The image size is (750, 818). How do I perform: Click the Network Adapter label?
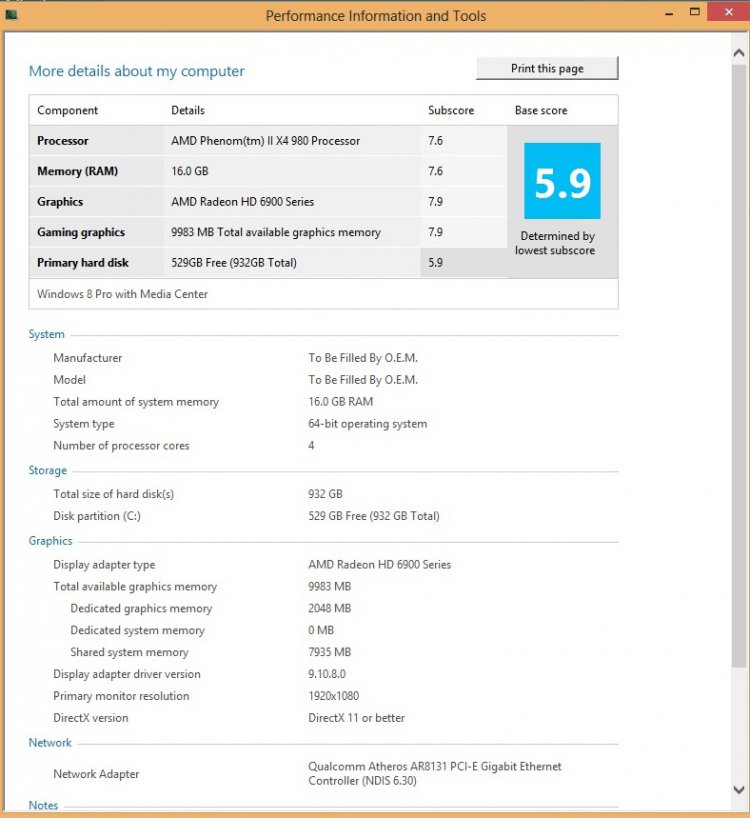[x=96, y=774]
